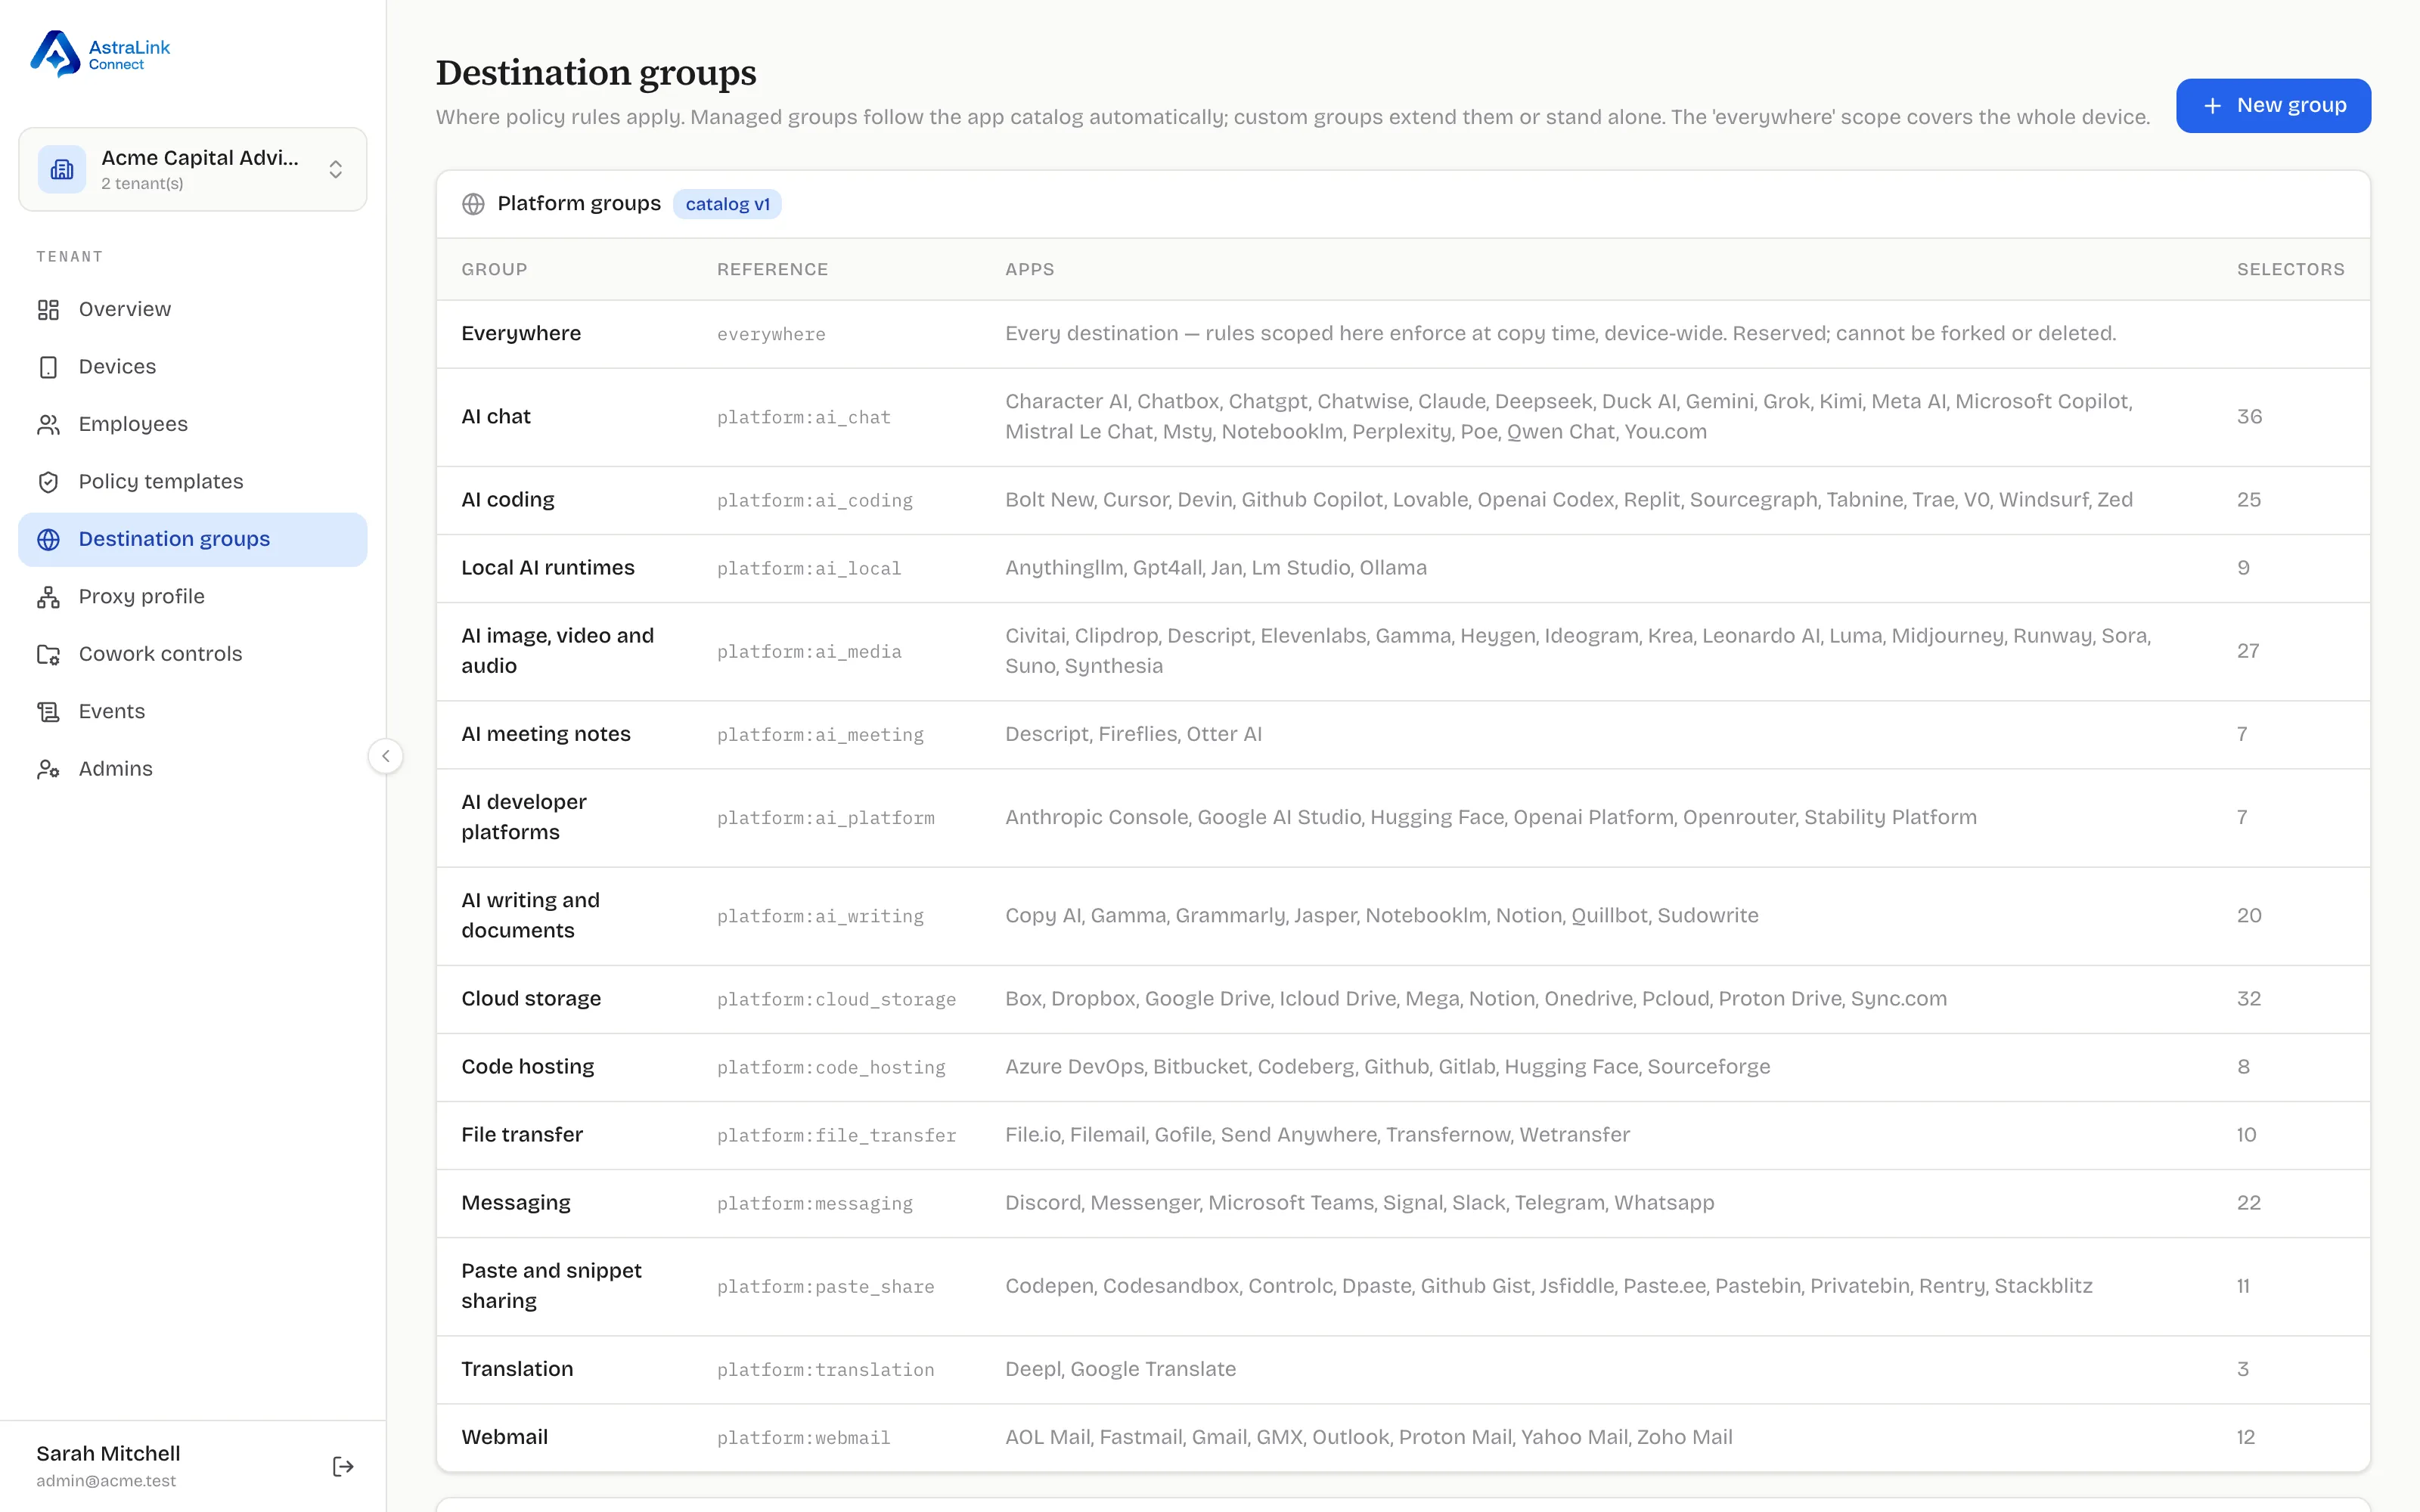Click the Overview grid icon
The height and width of the screenshot is (1512, 2420).
click(x=48, y=310)
